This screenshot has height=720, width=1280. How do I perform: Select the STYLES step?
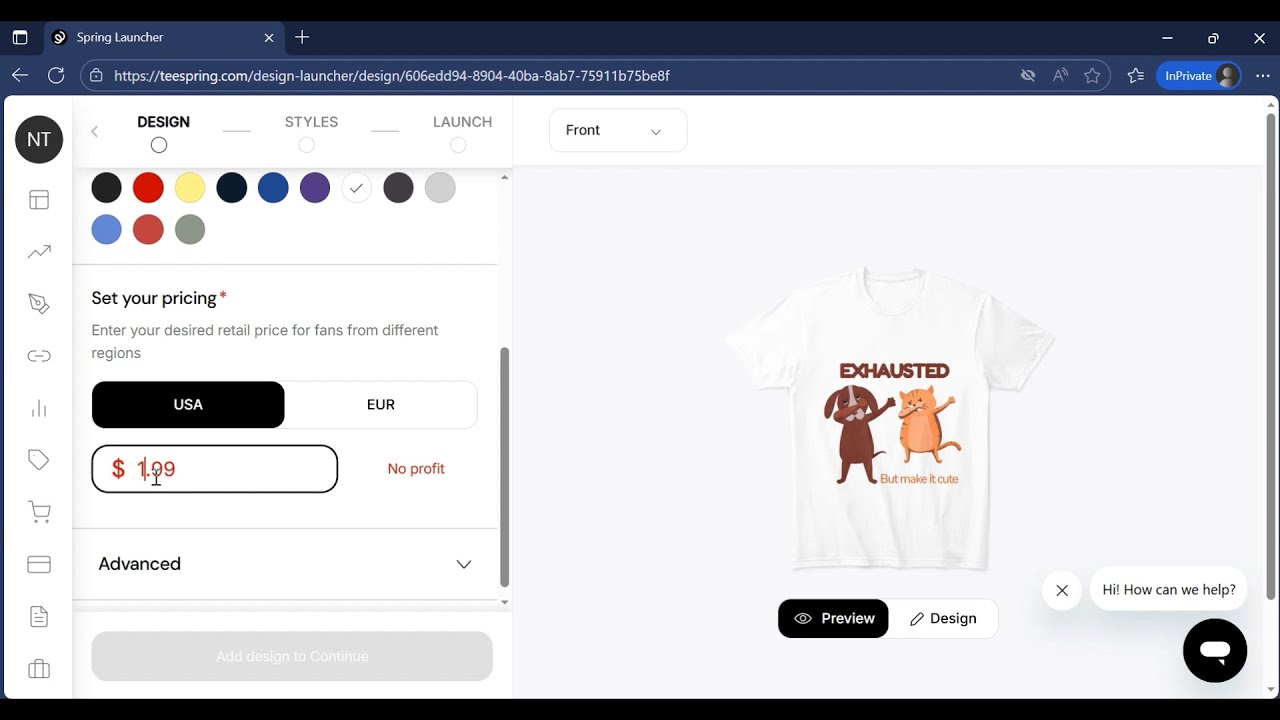click(311, 132)
